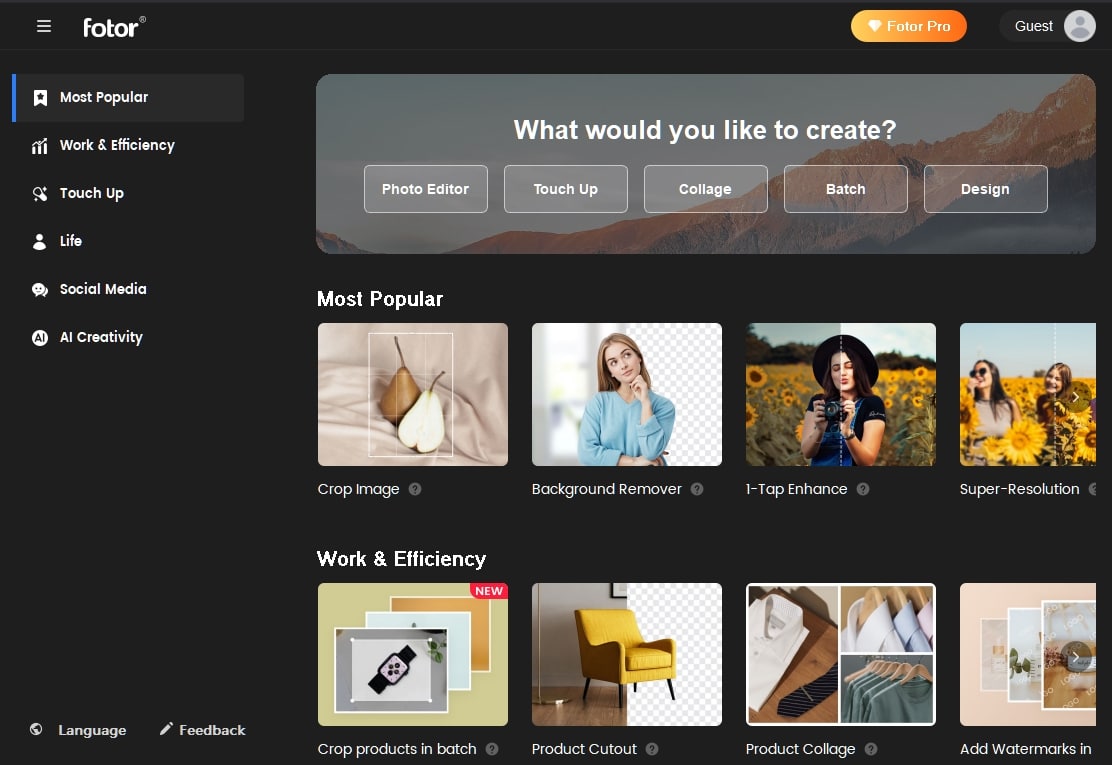Open the Crop Image pear thumbnail
Image resolution: width=1112 pixels, height=765 pixels.
413,395
